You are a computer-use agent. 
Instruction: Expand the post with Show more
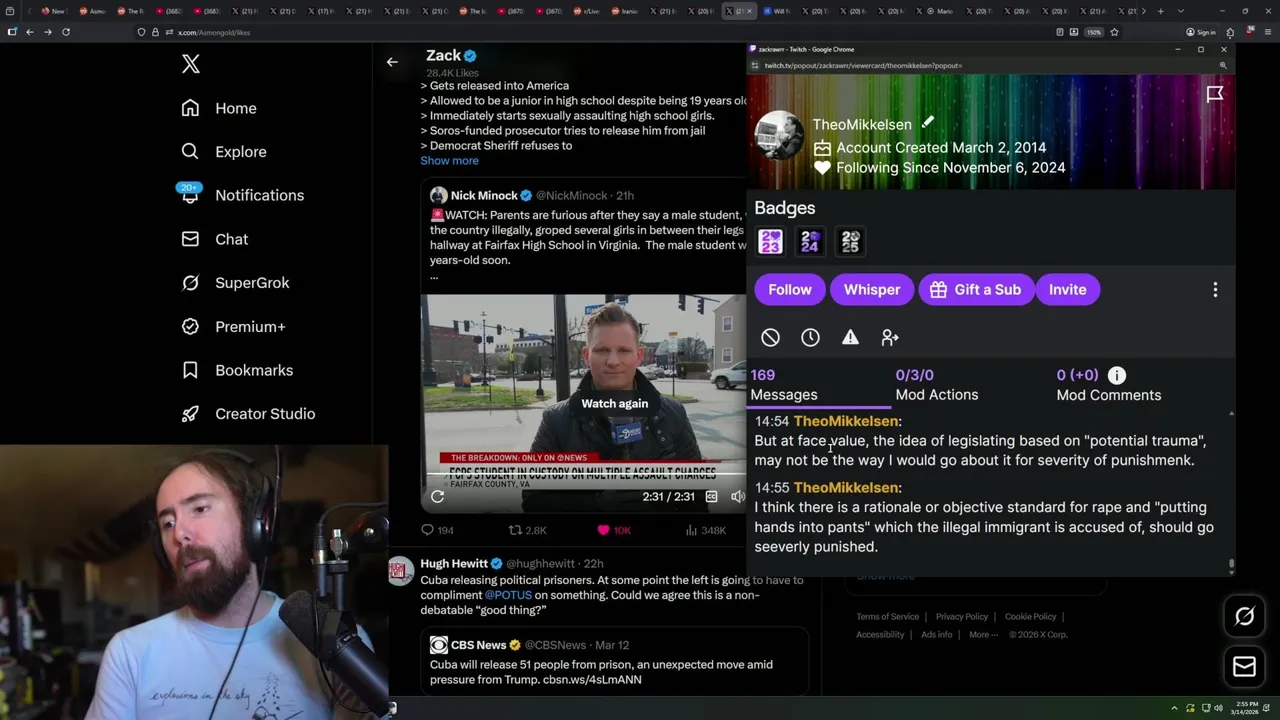tap(449, 161)
